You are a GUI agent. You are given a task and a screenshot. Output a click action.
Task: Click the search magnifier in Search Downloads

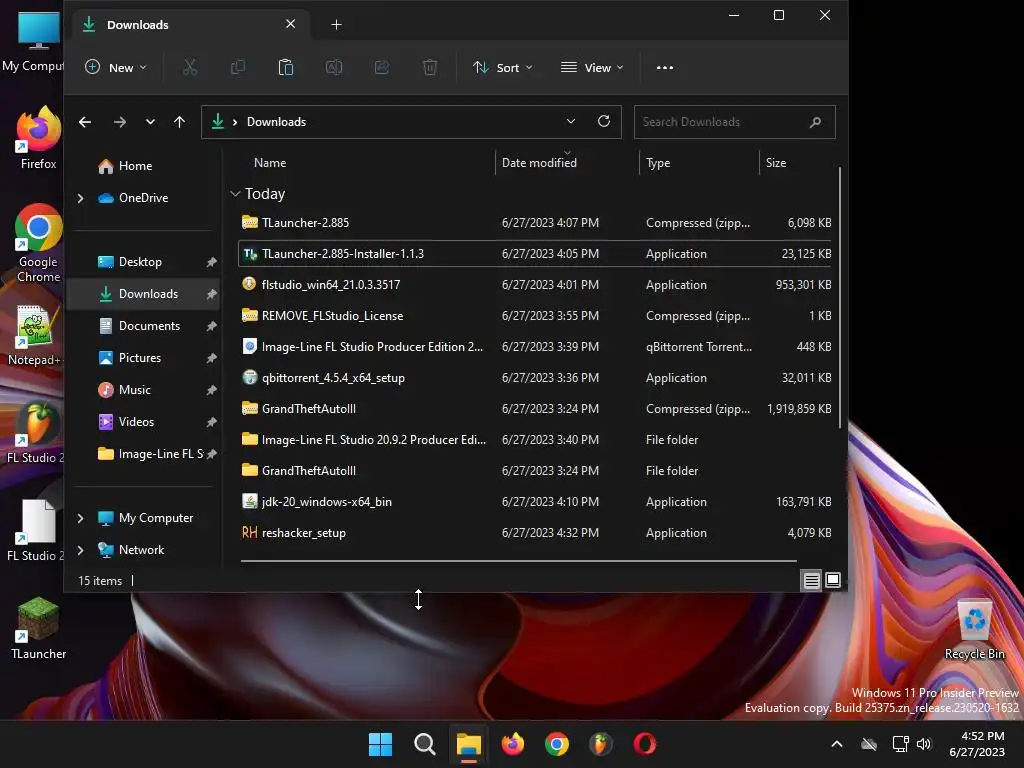(815, 122)
